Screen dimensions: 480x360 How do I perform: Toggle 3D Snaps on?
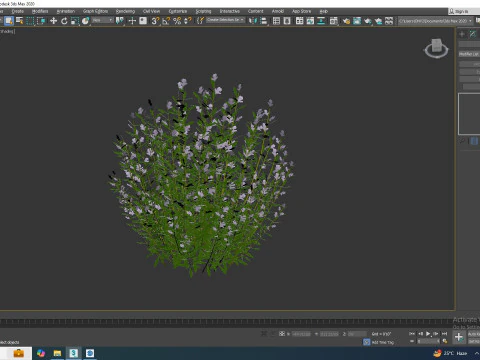(x=155, y=21)
